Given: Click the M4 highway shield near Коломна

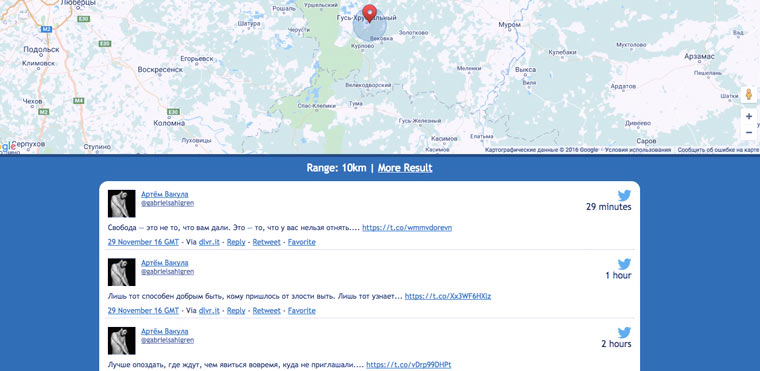Looking at the screenshot, I should coord(79,101).
